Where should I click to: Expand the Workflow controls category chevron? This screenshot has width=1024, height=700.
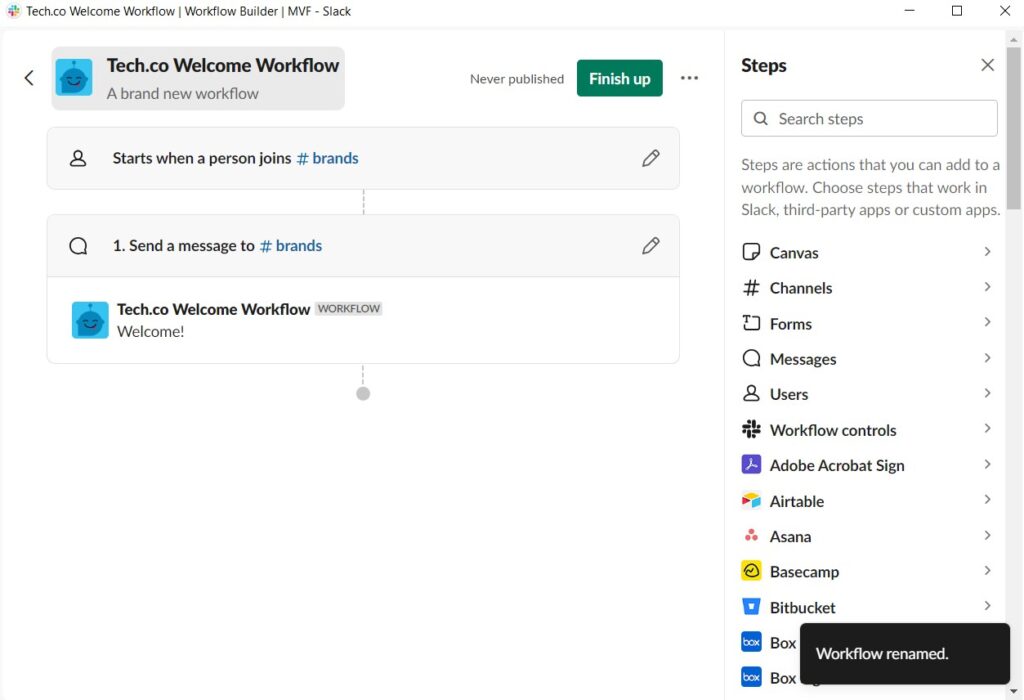coord(988,429)
